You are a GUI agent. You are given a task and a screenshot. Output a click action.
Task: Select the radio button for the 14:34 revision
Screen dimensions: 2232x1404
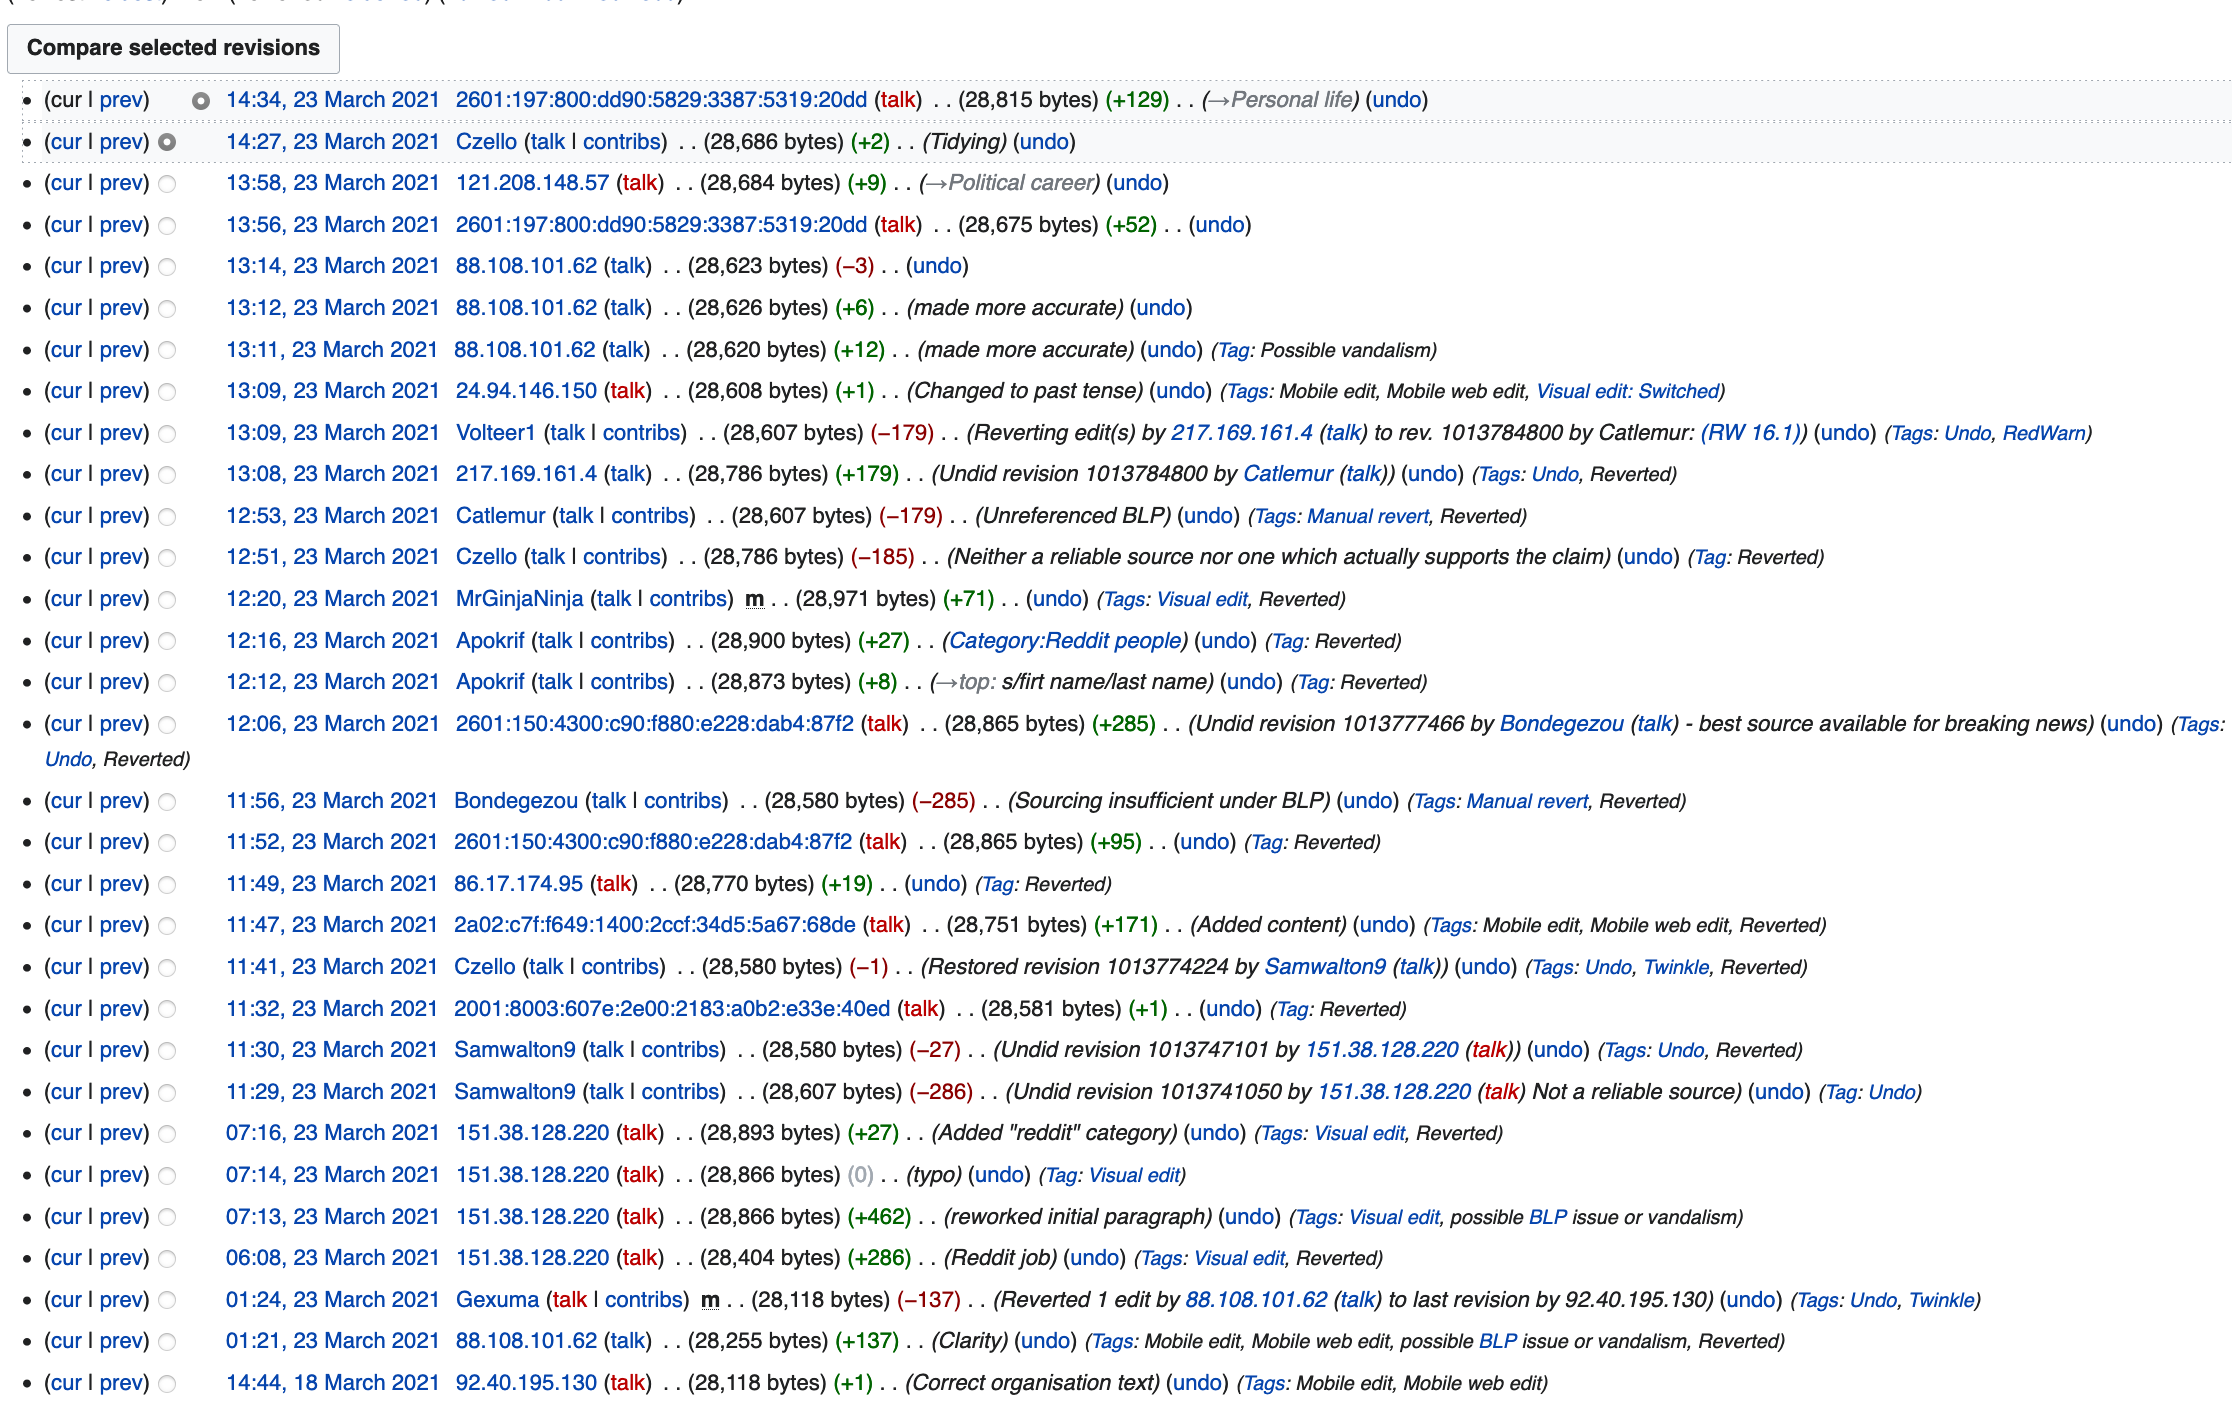click(x=201, y=101)
